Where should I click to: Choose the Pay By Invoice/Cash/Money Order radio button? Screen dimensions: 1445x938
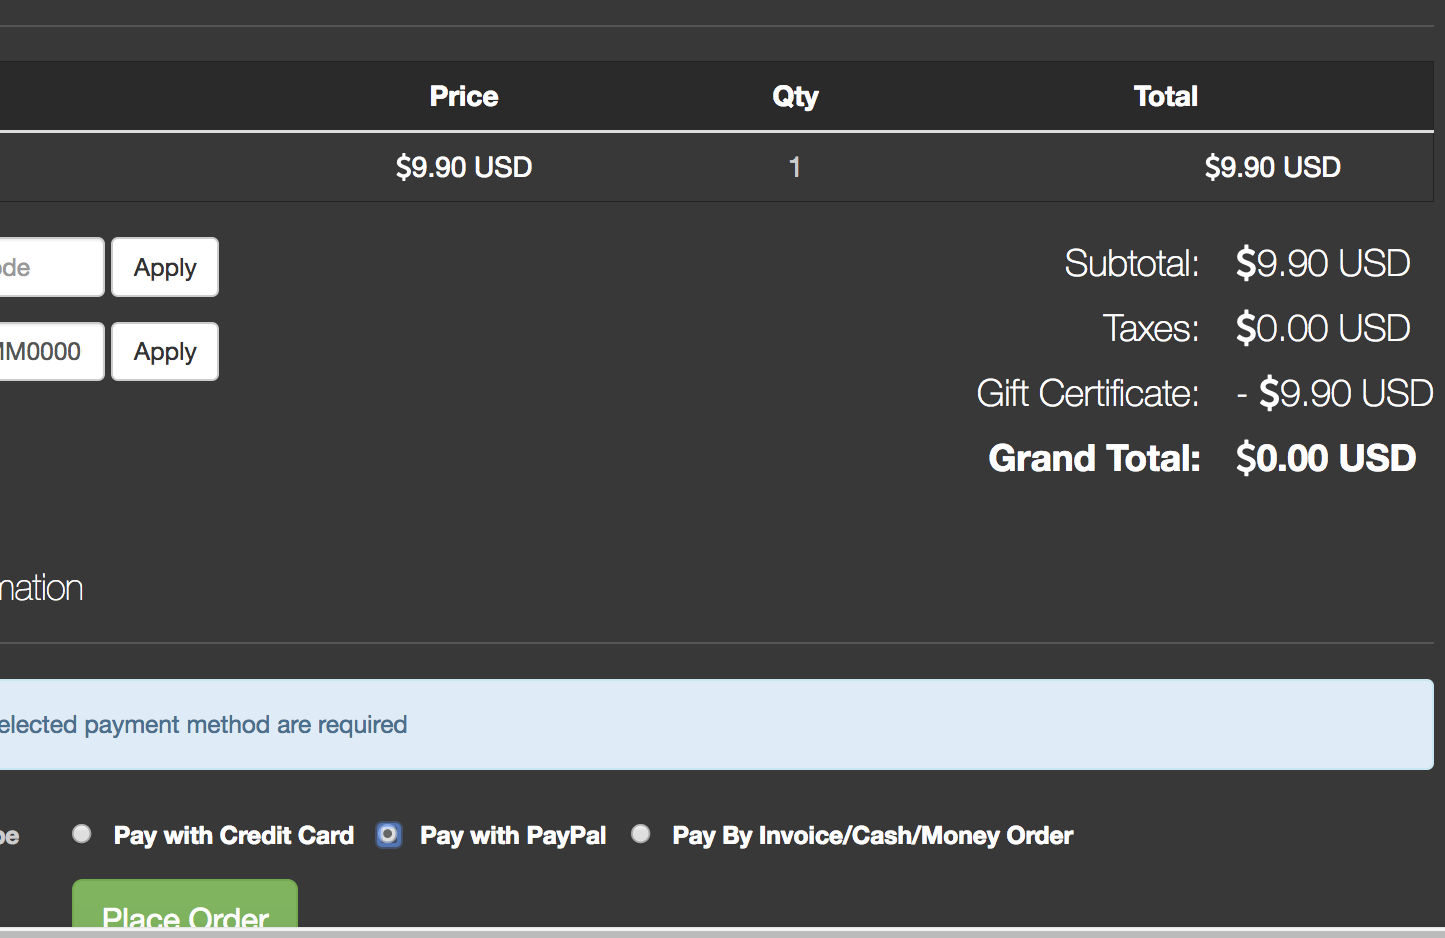[x=641, y=834]
